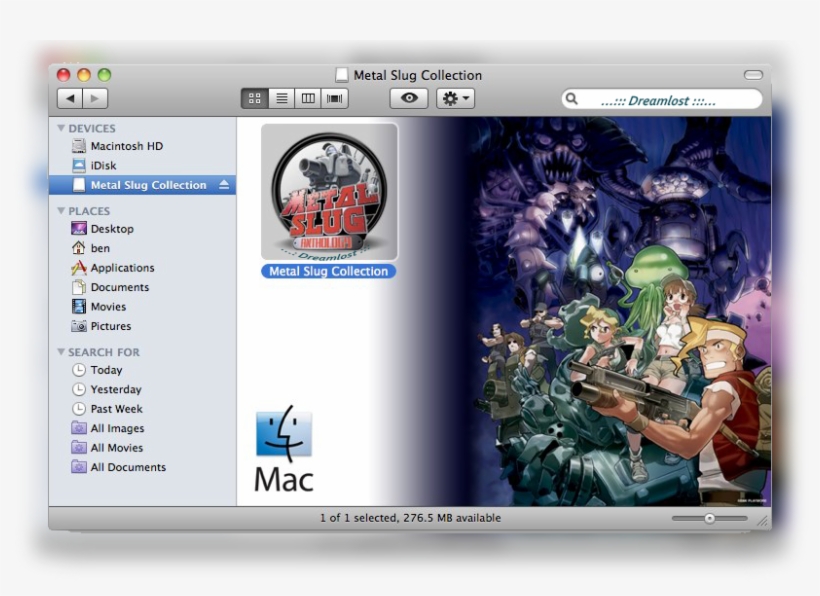Click the Metal Slug Collection file label

click(328, 271)
